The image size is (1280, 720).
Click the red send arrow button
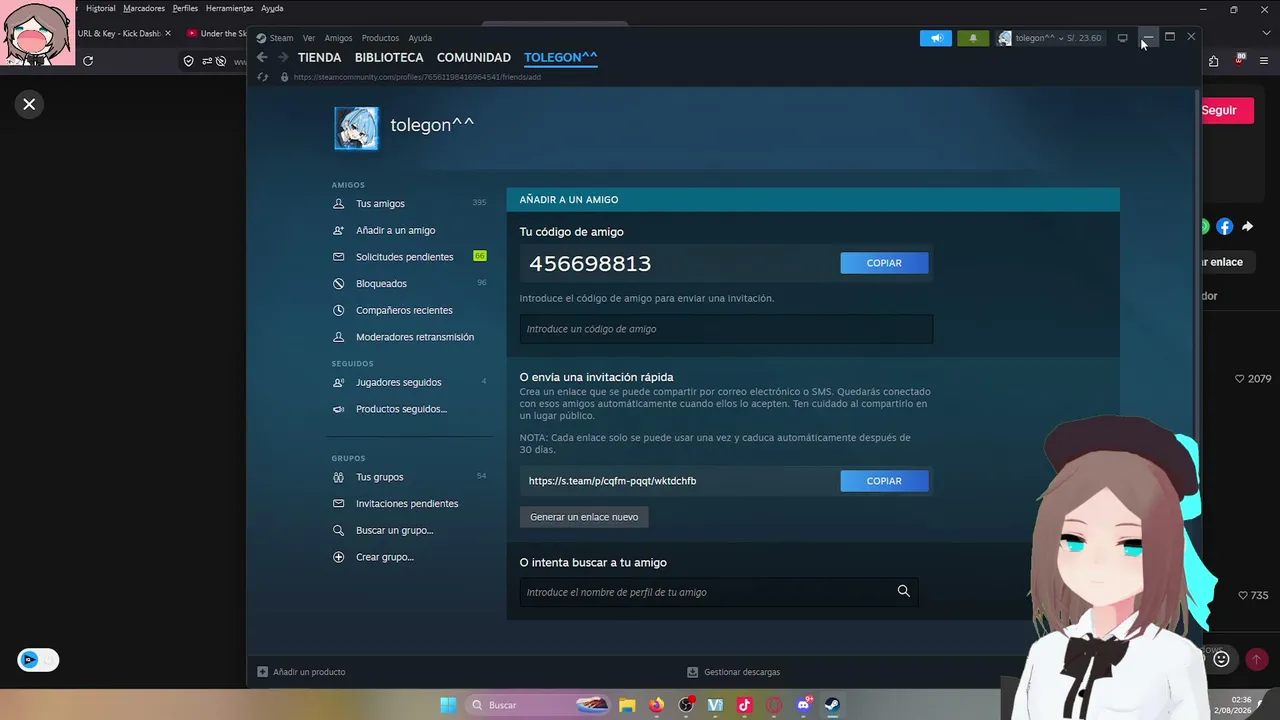coord(1256,659)
